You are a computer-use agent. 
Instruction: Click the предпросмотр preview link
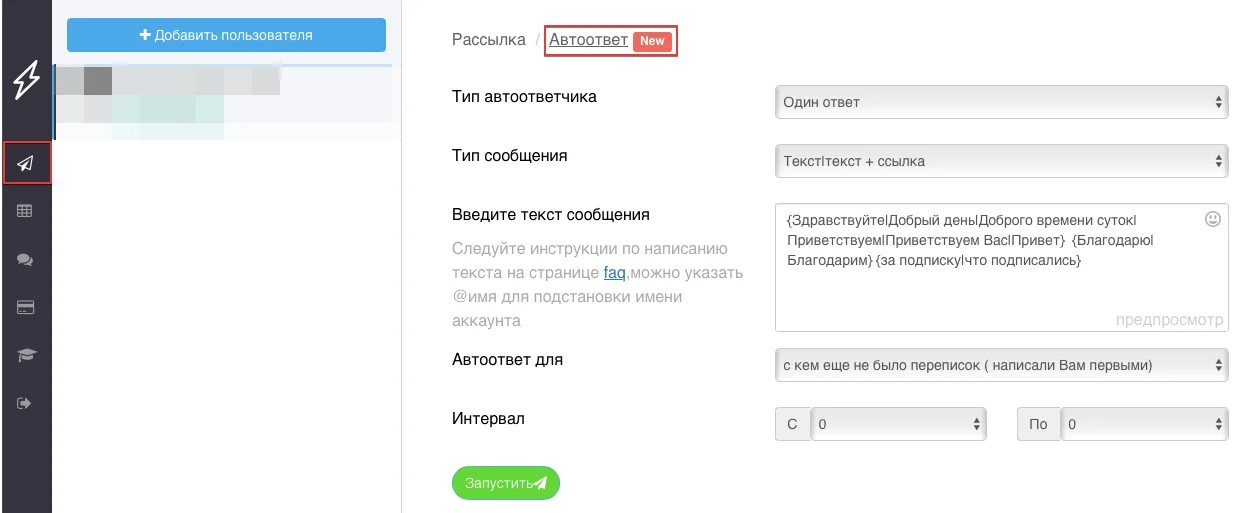click(x=1169, y=320)
